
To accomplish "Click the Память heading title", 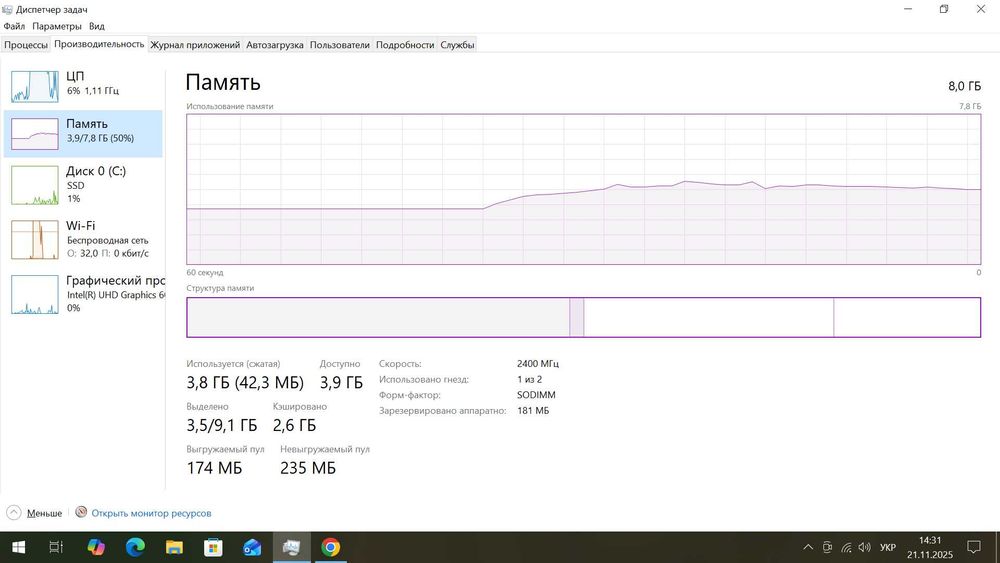I will coord(223,82).
